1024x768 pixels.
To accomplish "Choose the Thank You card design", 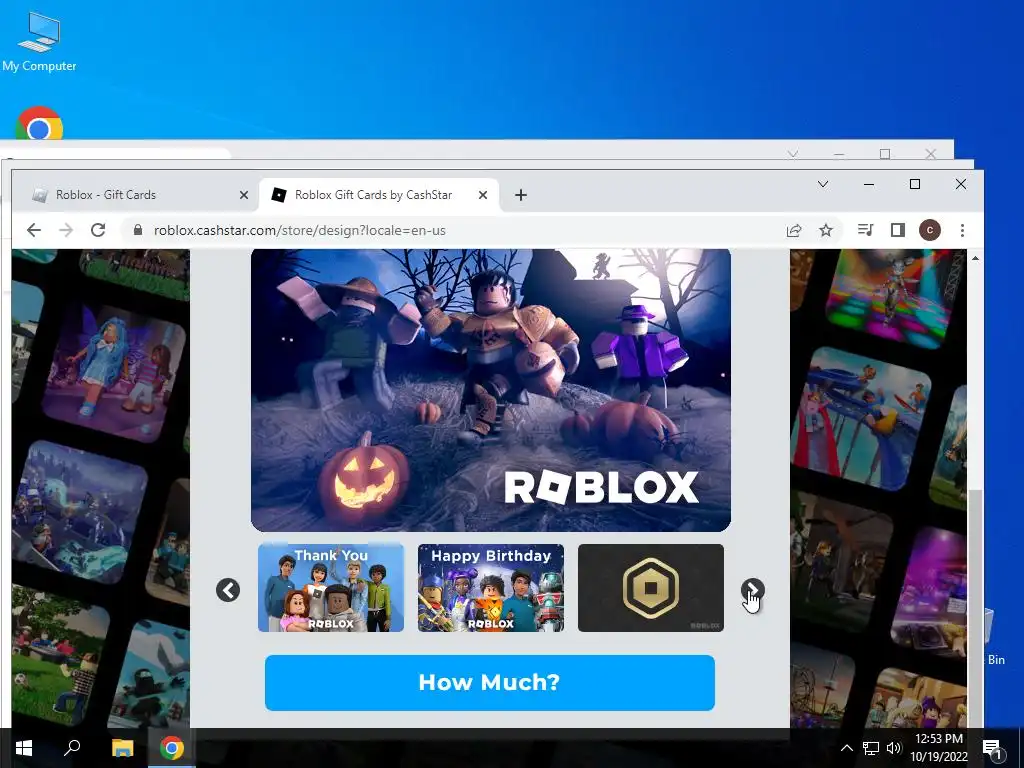I will [331, 588].
